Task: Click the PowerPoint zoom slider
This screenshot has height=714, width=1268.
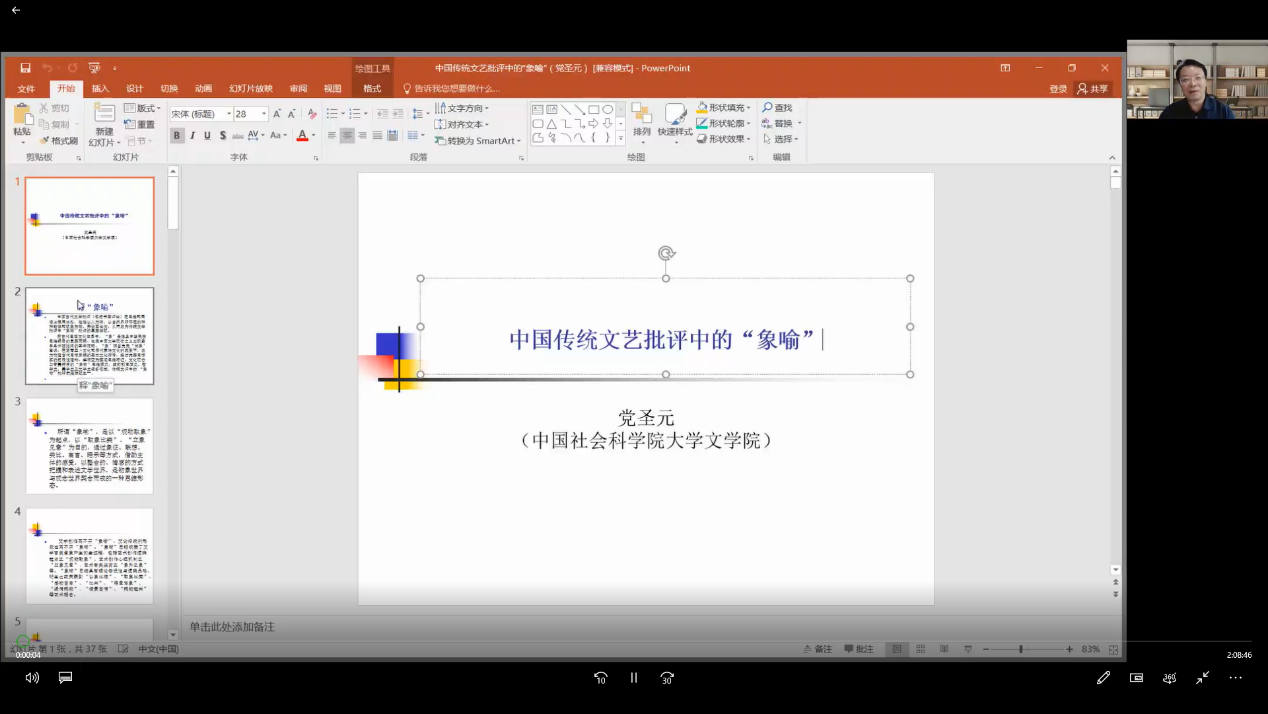Action: (x=1020, y=649)
